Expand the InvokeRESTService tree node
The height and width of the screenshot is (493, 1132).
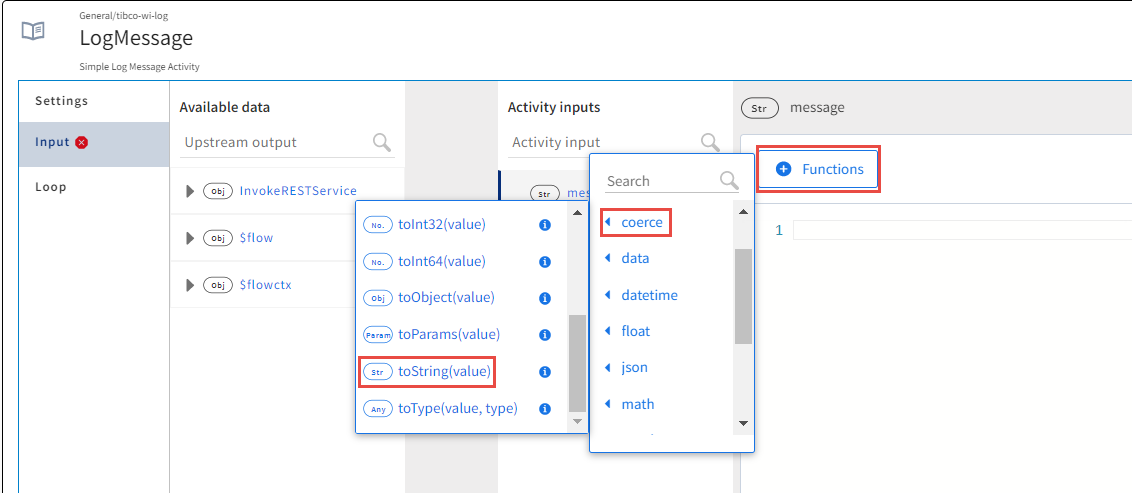[x=191, y=191]
